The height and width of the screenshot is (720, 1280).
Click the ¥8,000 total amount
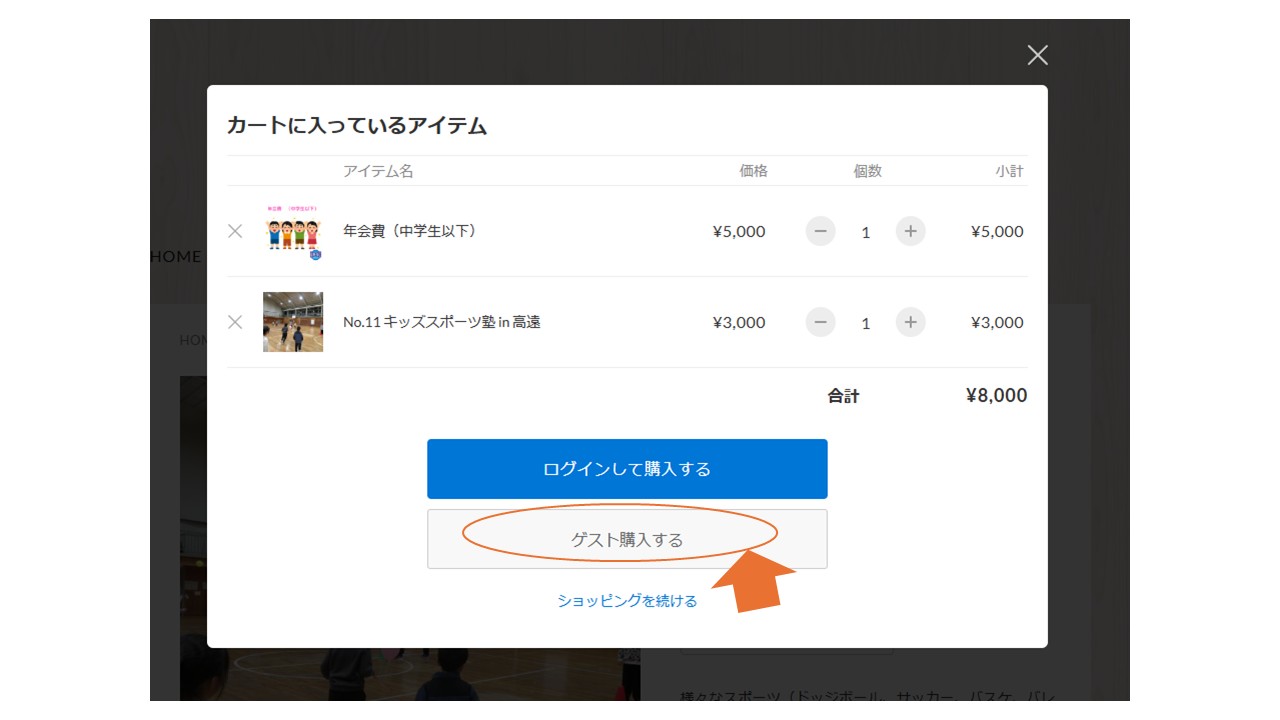(996, 396)
